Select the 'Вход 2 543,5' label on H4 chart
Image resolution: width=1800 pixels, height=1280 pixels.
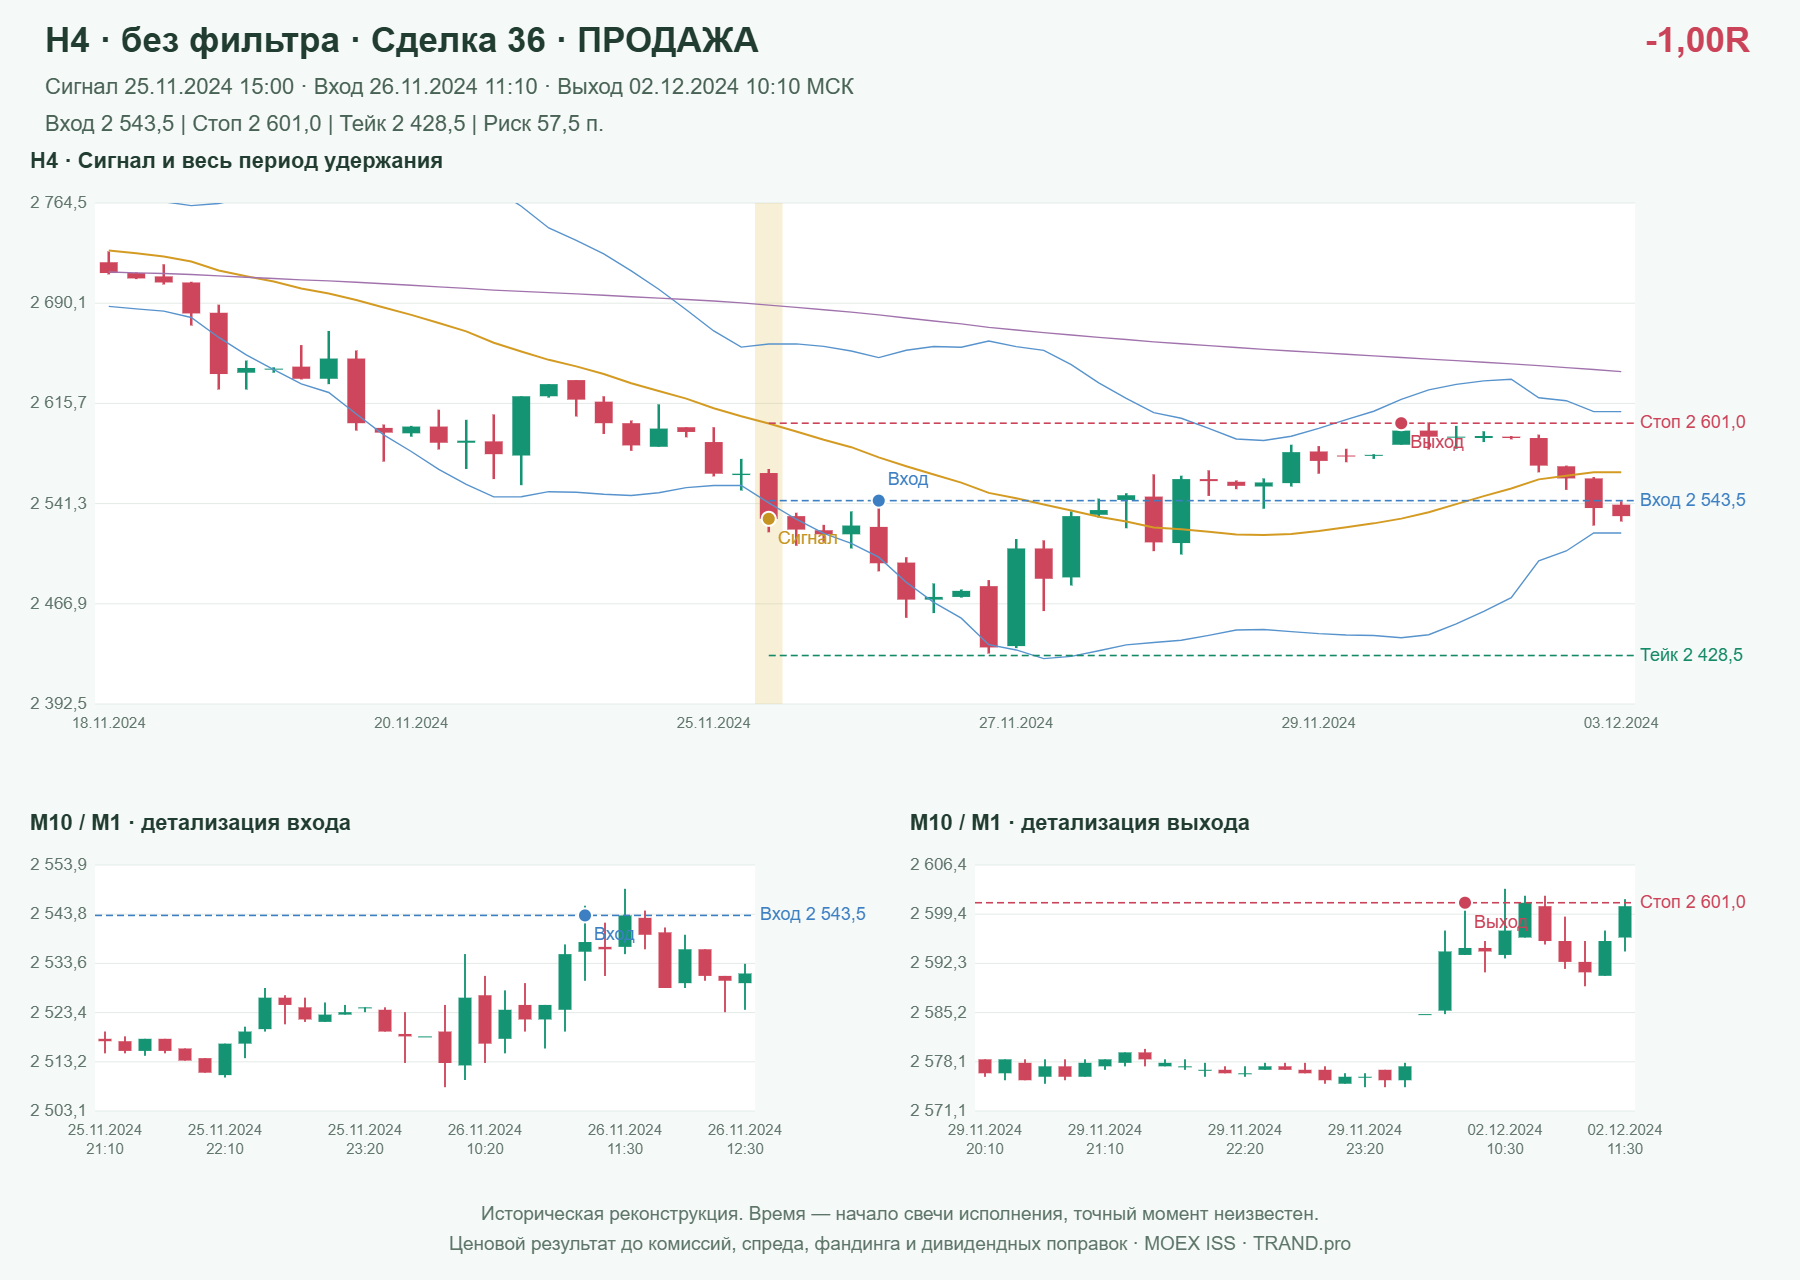(x=1693, y=500)
